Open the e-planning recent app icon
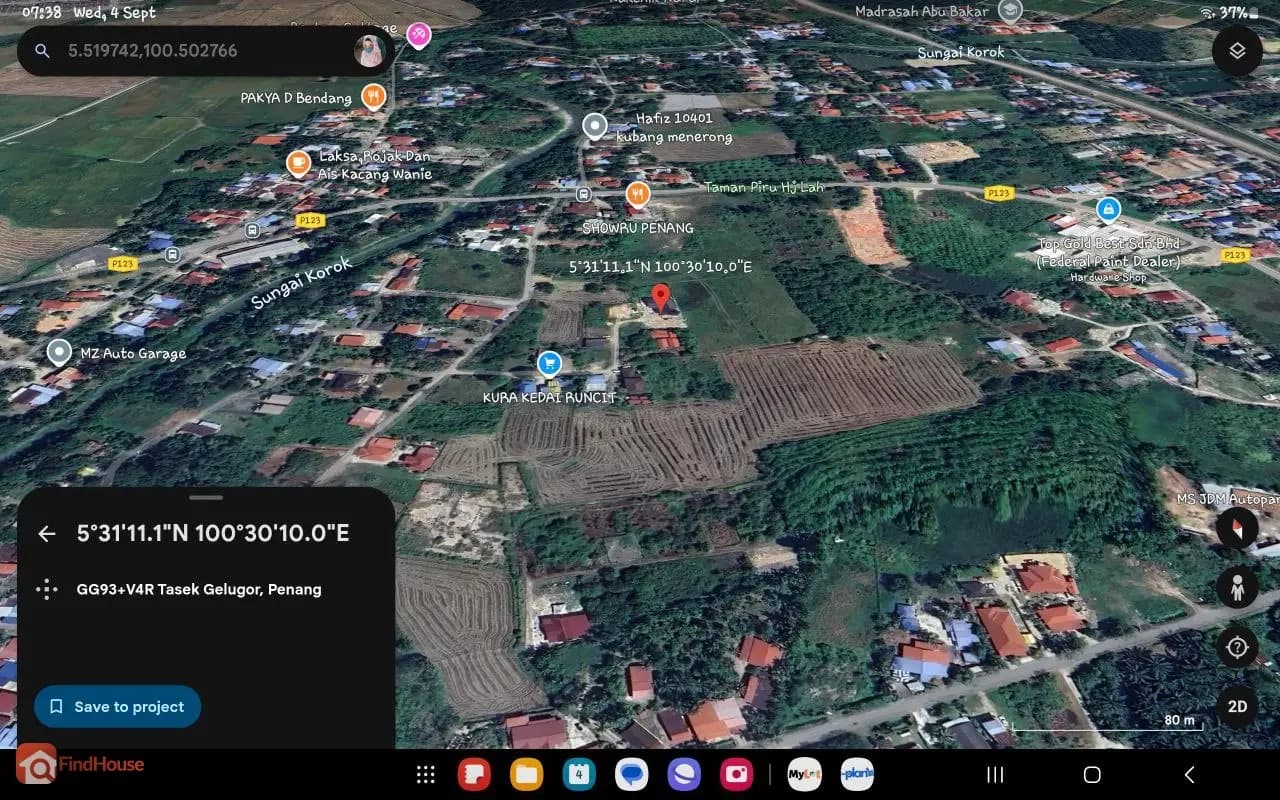This screenshot has width=1280, height=800. 857,774
